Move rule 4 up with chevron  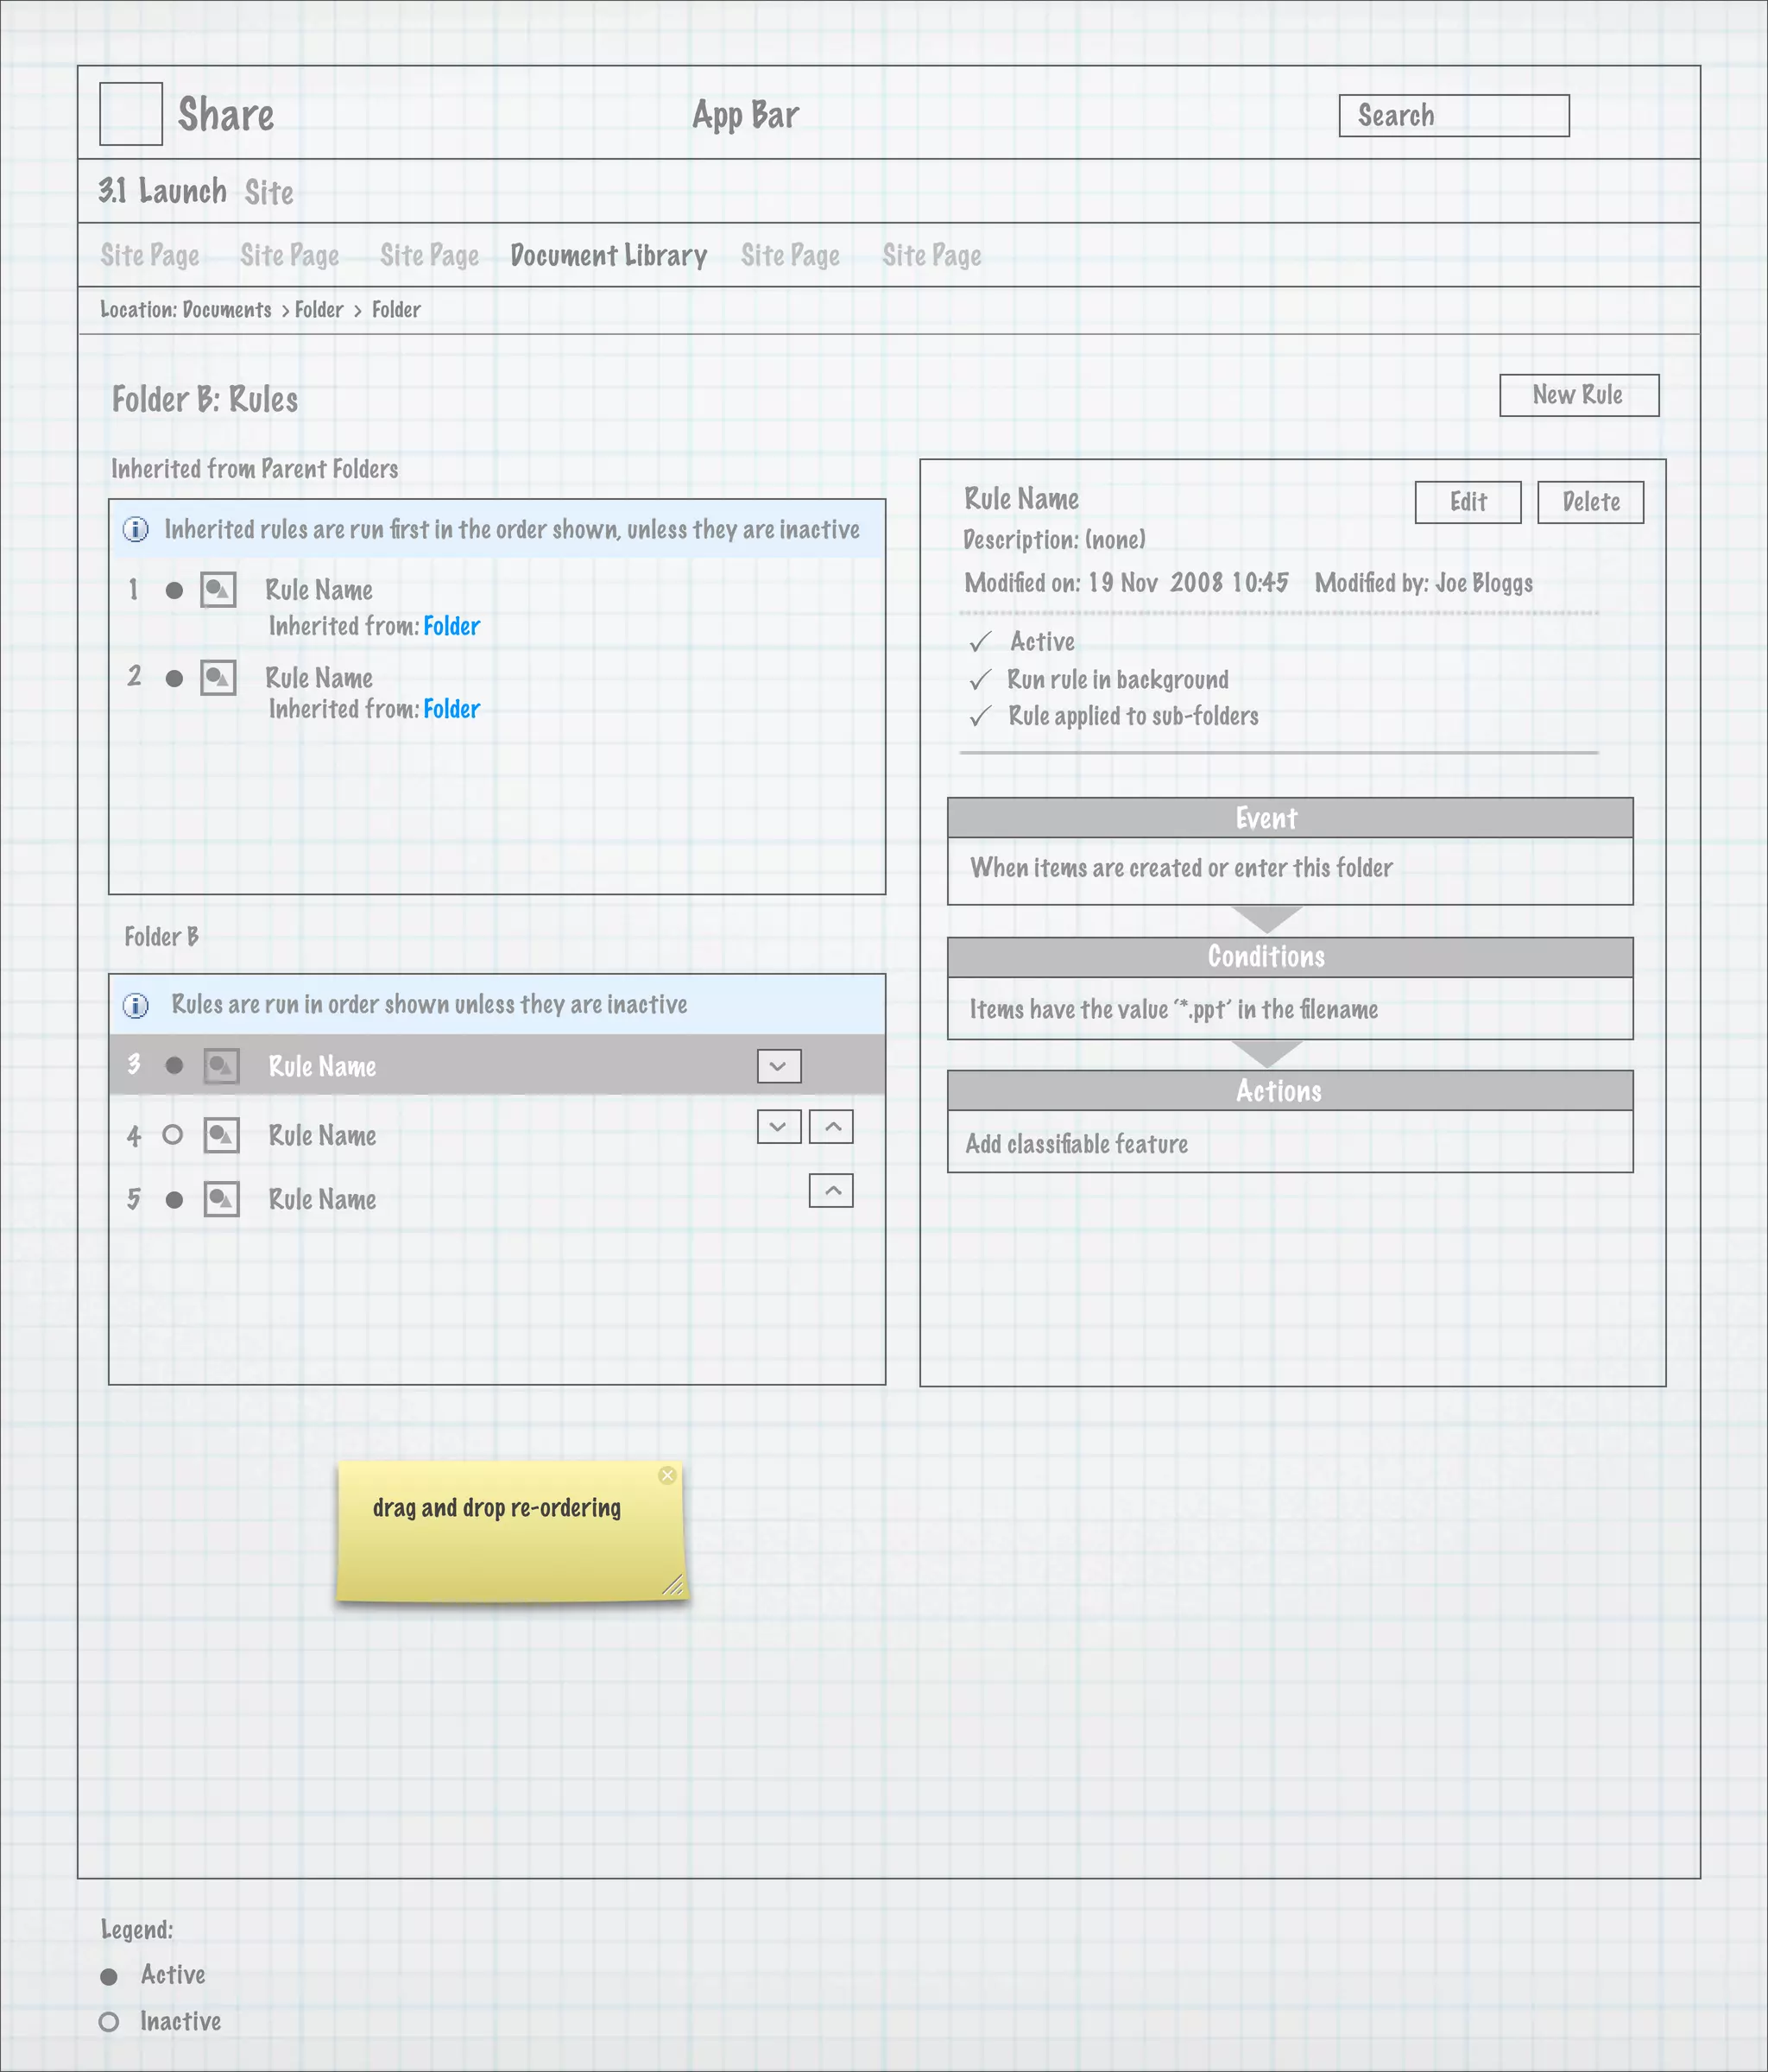click(x=831, y=1127)
